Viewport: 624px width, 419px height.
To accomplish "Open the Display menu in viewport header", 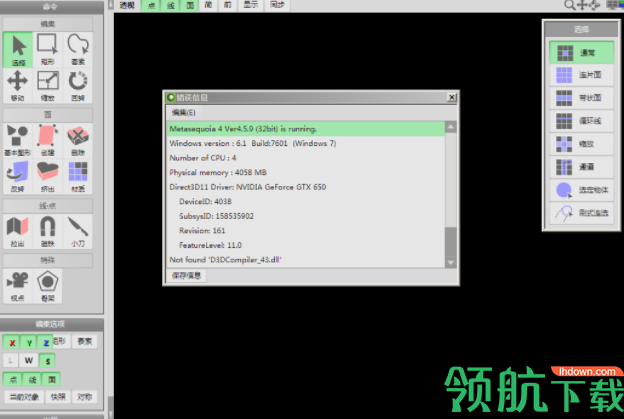I will click(251, 5).
